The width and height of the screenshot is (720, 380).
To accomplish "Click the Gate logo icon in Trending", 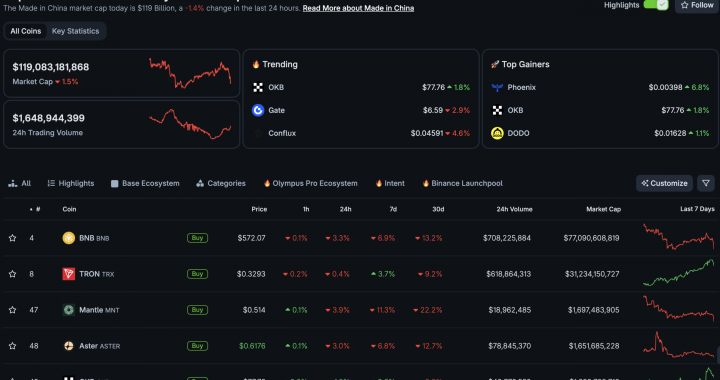I will click(258, 110).
